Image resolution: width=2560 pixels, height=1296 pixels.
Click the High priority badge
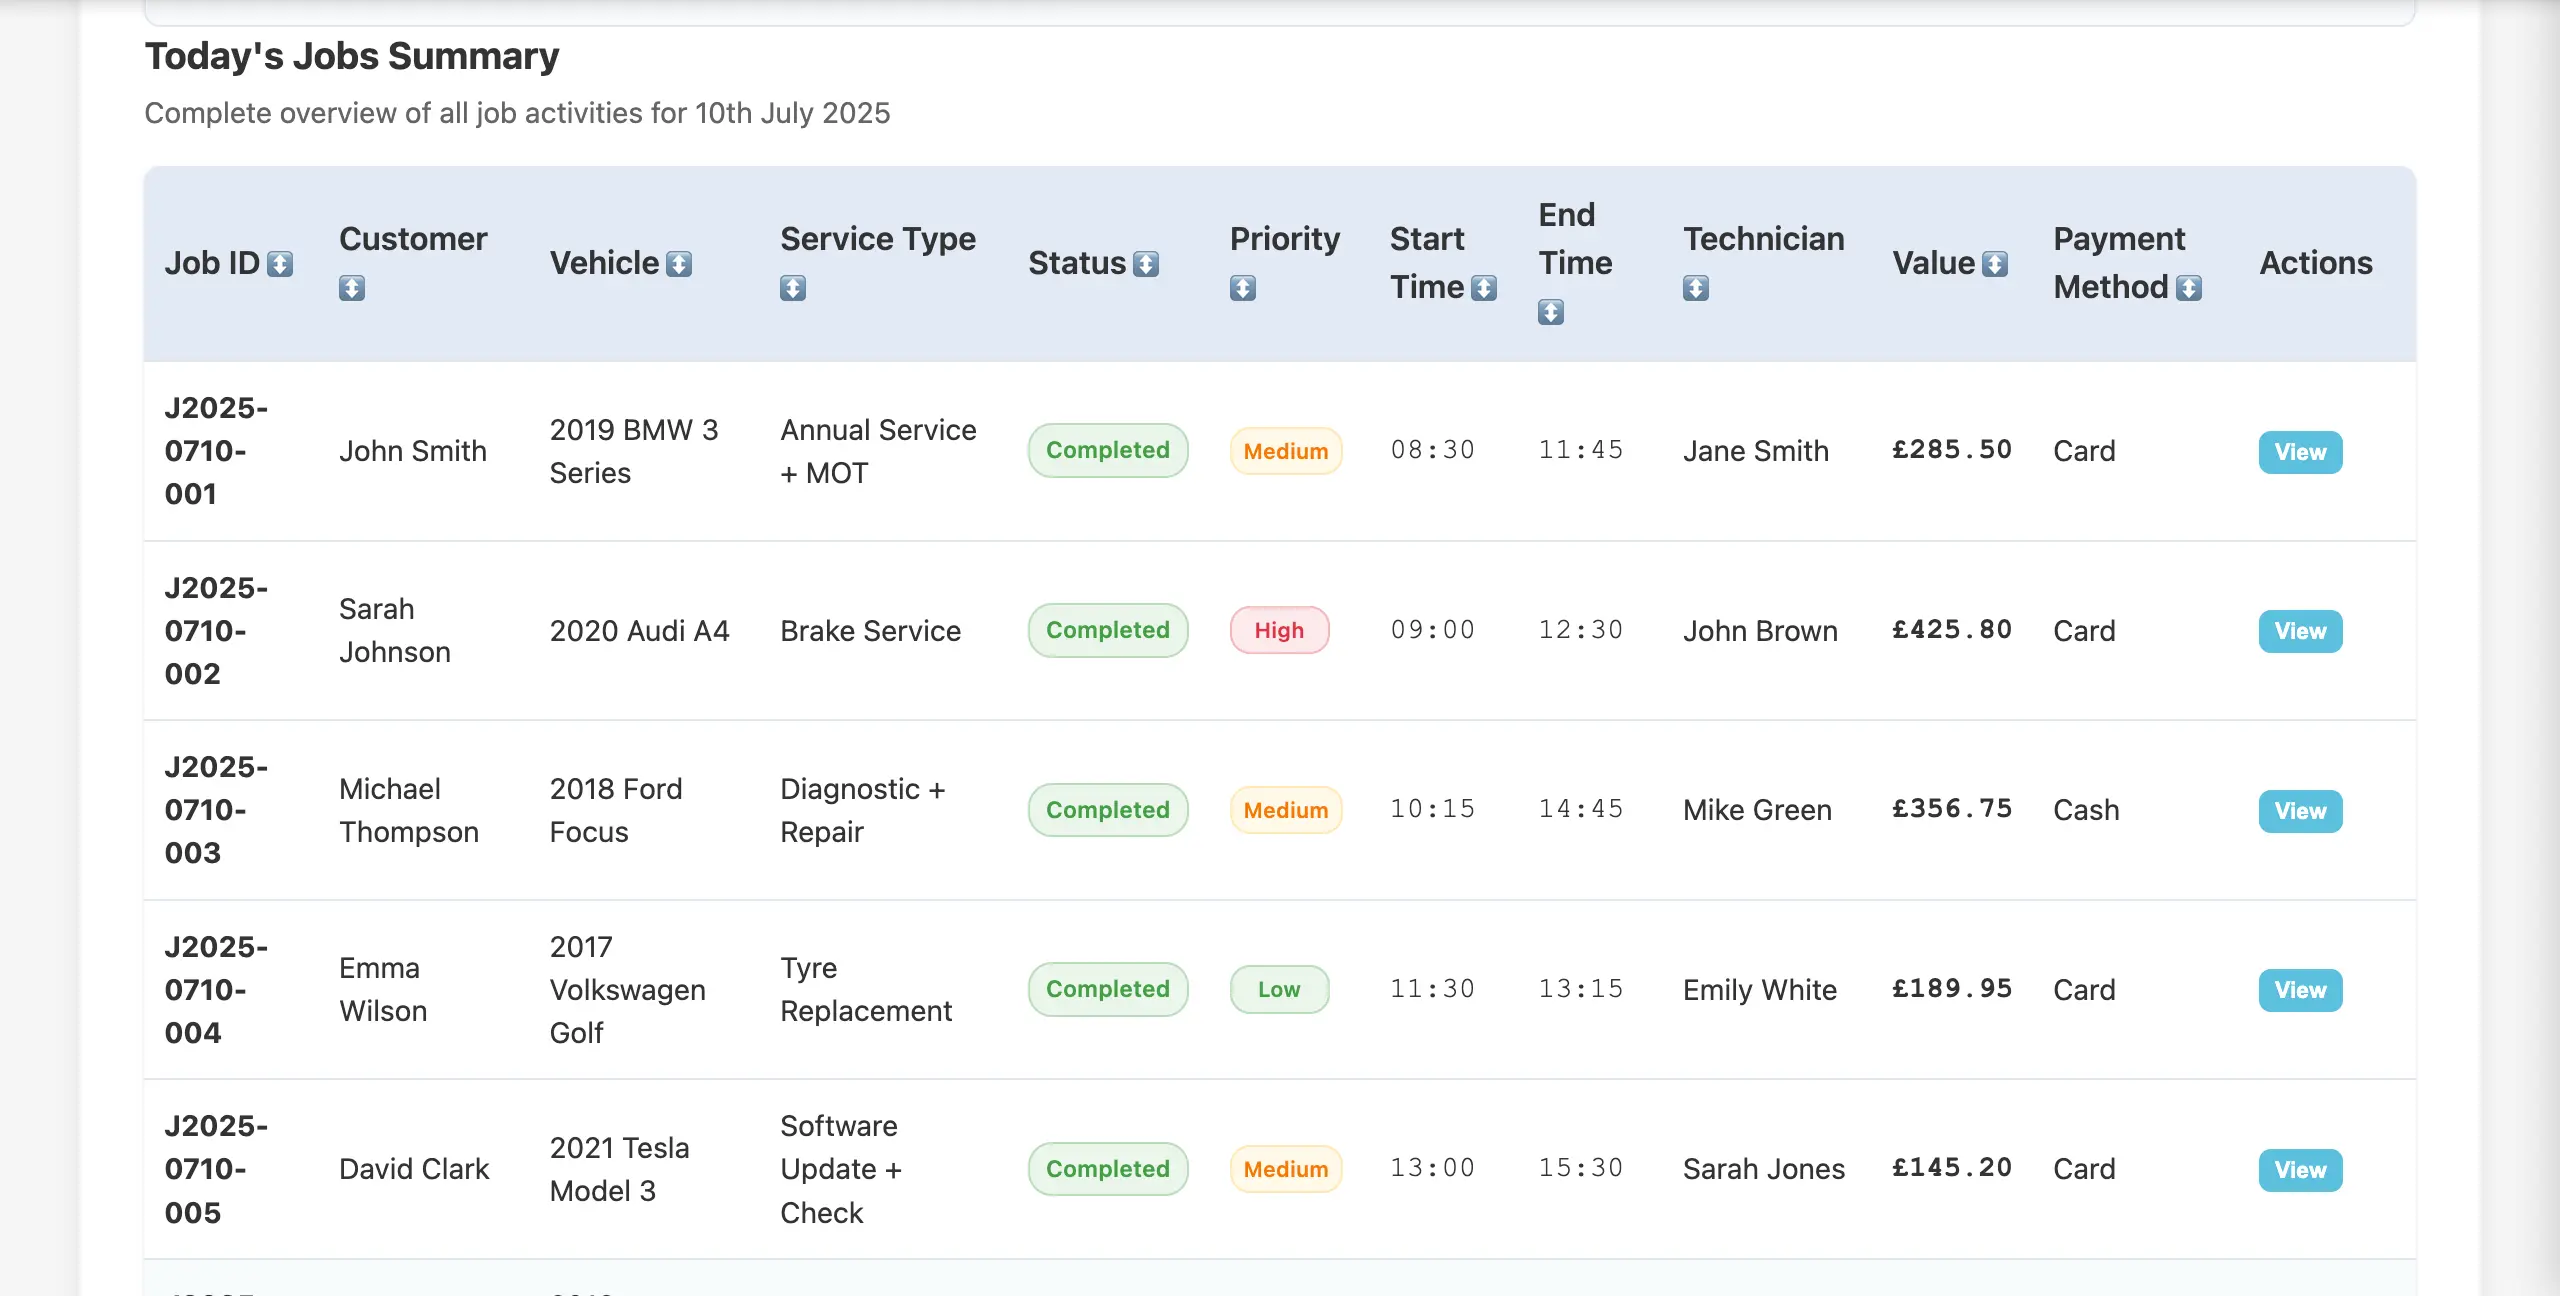point(1279,631)
